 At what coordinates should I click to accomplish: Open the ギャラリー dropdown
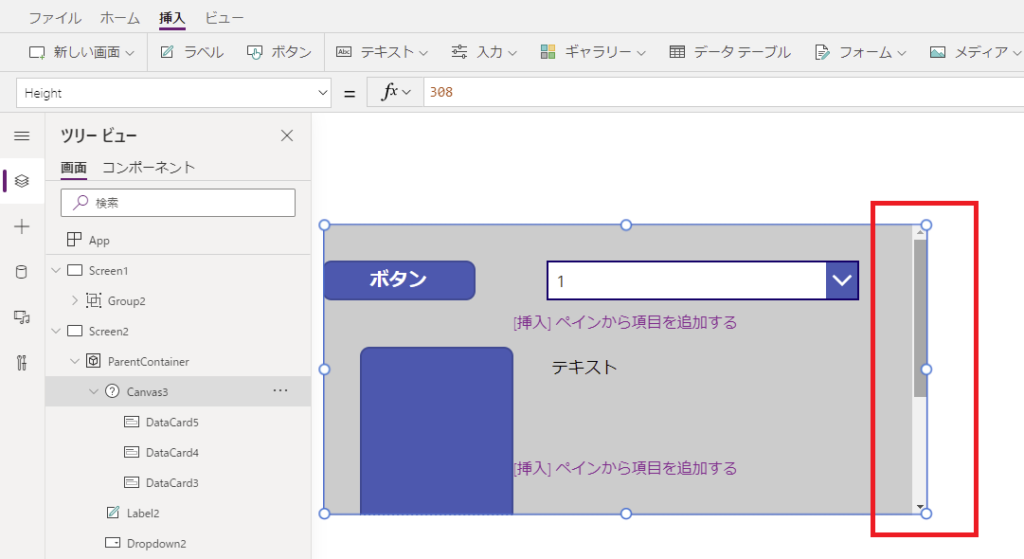pos(593,52)
